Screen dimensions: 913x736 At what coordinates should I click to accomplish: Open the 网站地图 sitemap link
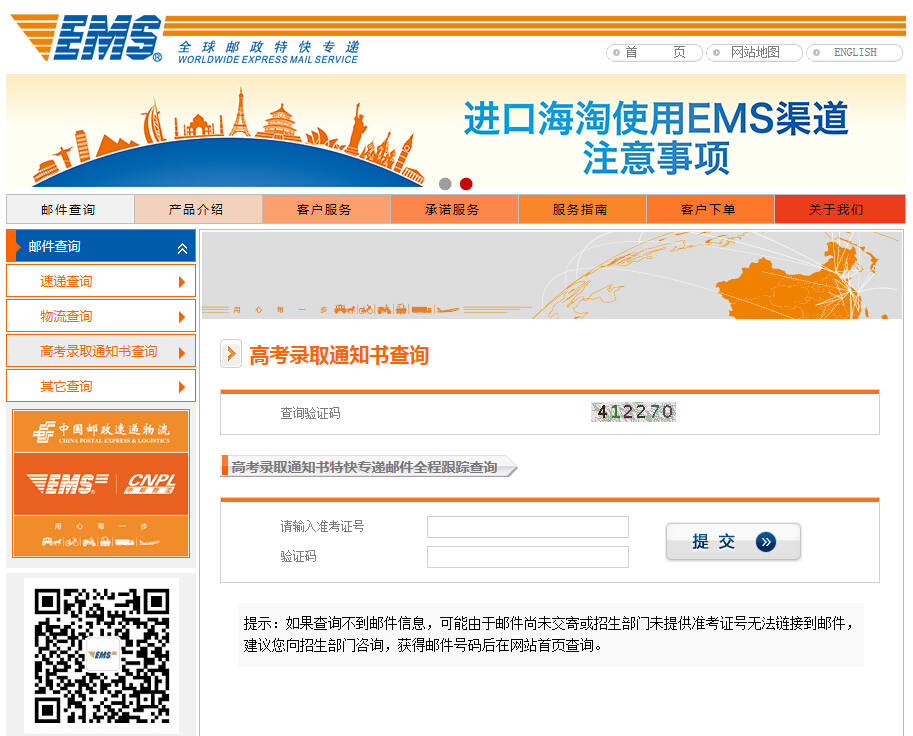755,52
